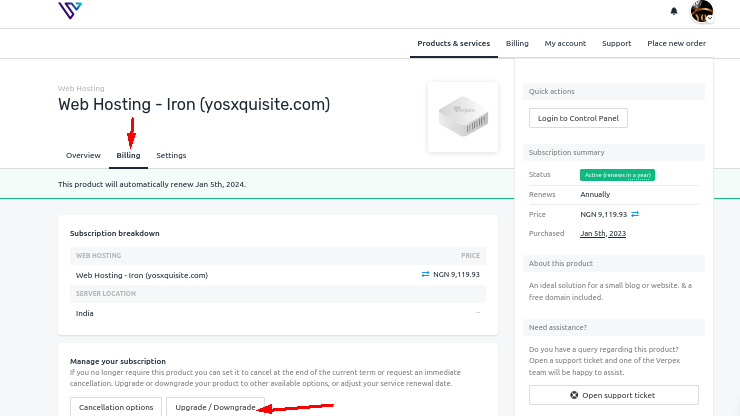
Task: Click Cancellation options button
Action: pos(116,407)
